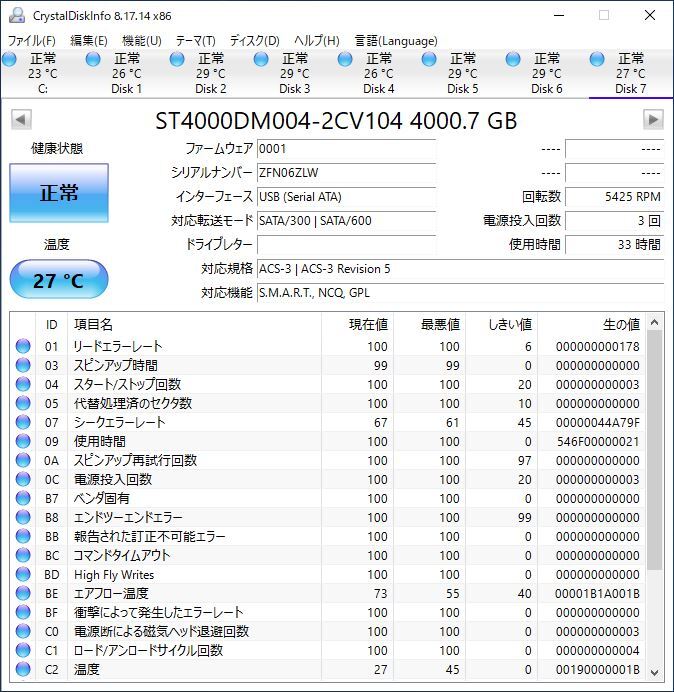Click status orb for attribute B7 row
The height and width of the screenshot is (692, 674).
pyautogui.click(x=23, y=498)
